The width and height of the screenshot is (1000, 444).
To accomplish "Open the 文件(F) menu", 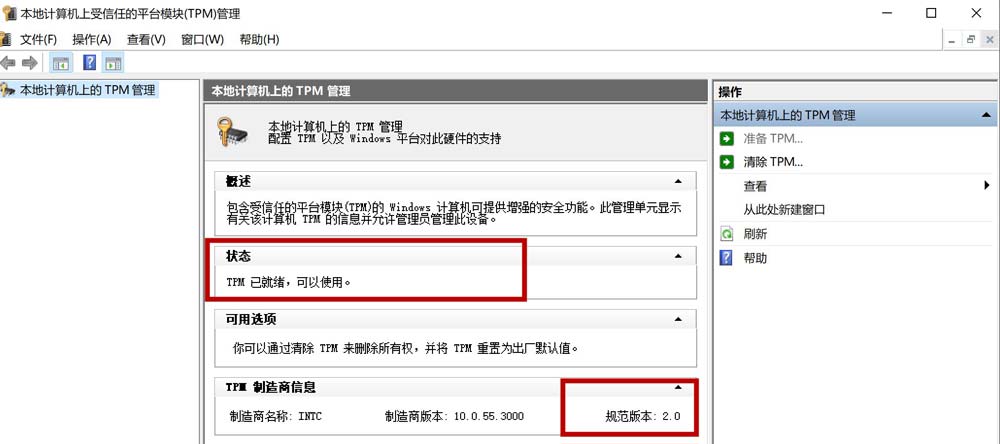I will [38, 40].
